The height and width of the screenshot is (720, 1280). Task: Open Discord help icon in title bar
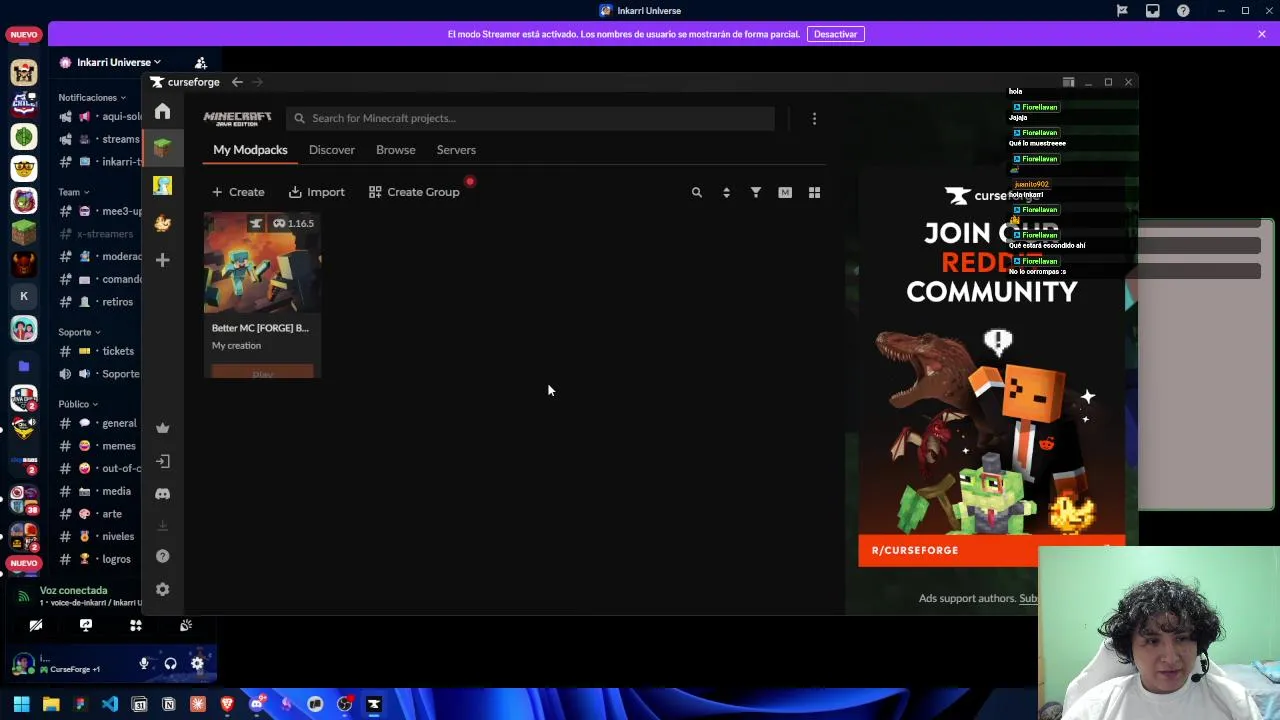(x=1184, y=11)
